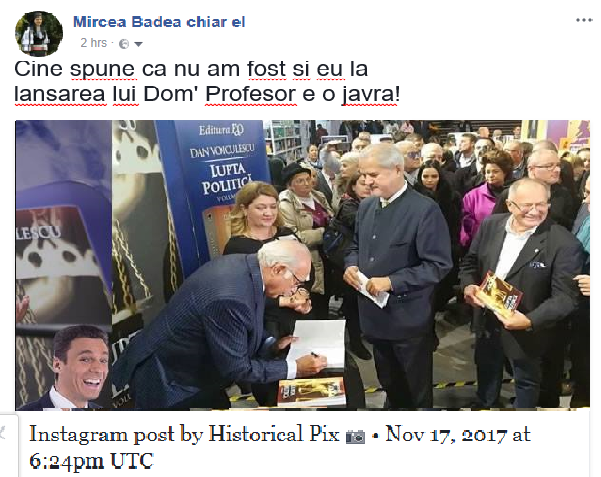Click the camera emoji in the caption
The image size is (601, 477).
[x=355, y=436]
